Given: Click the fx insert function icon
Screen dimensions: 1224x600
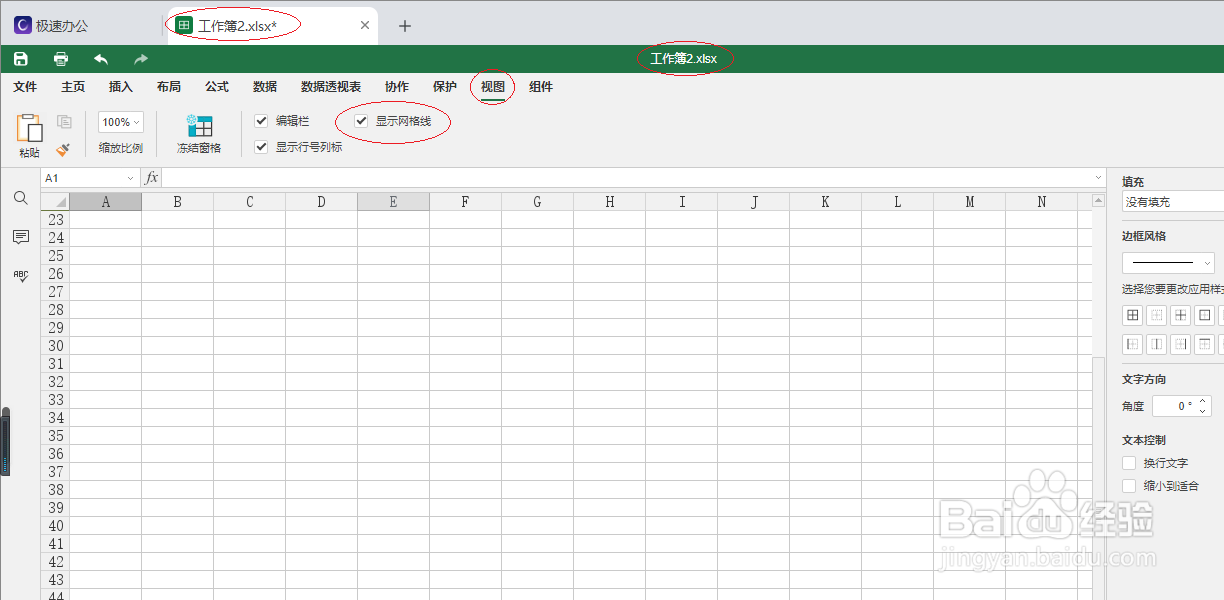Looking at the screenshot, I should coord(152,178).
